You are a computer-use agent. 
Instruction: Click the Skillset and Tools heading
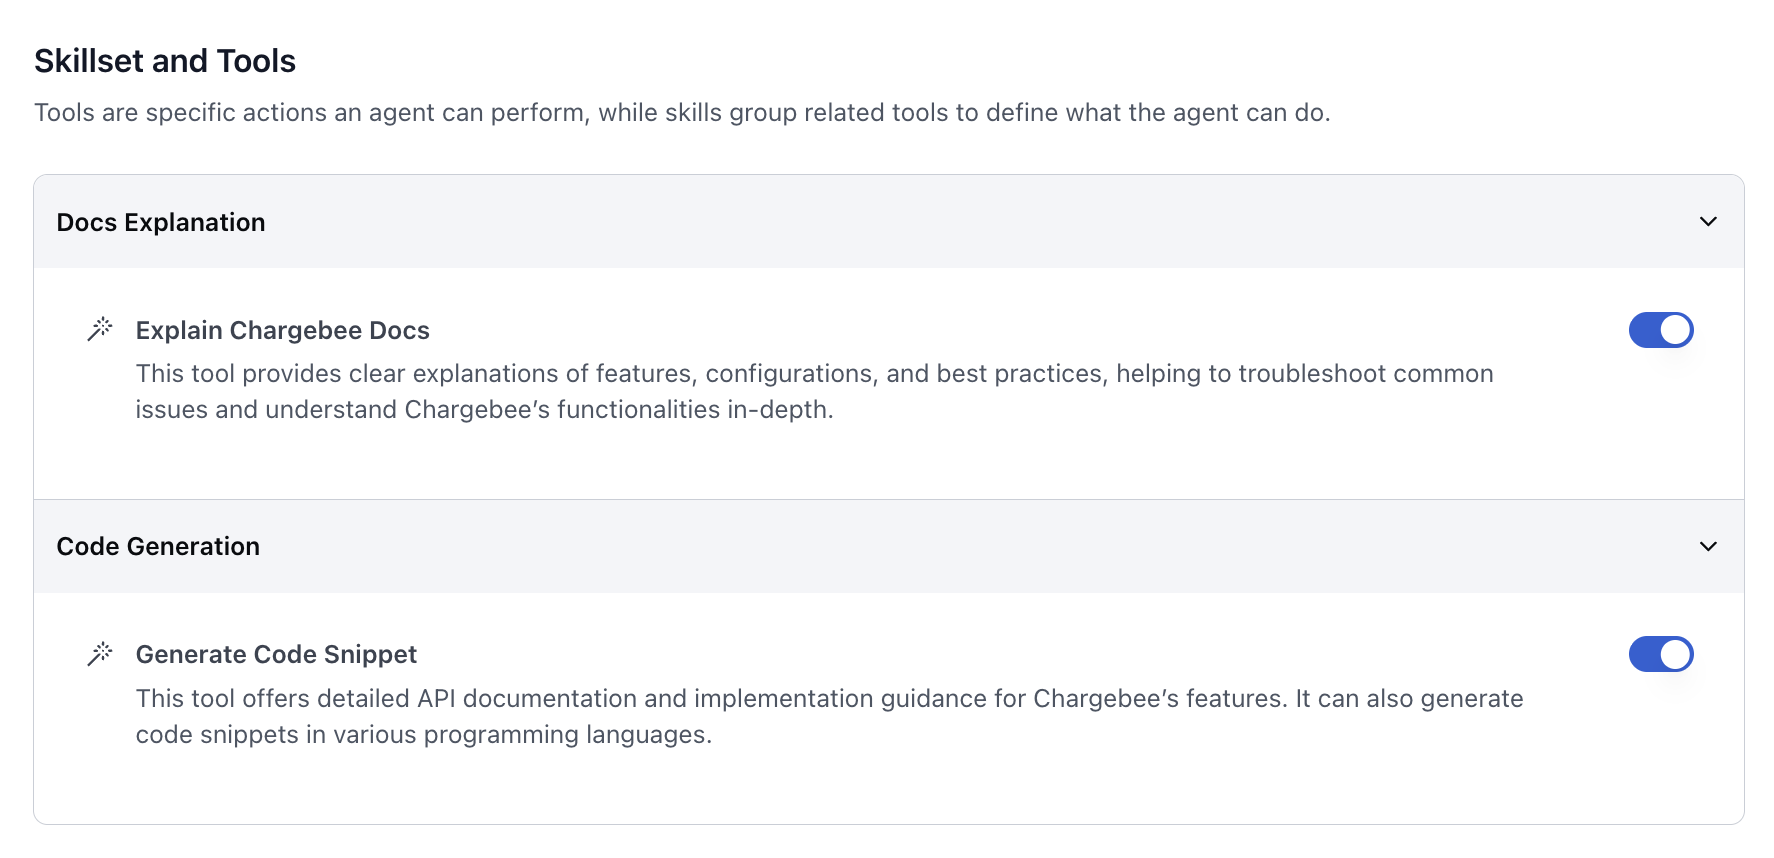(x=164, y=60)
